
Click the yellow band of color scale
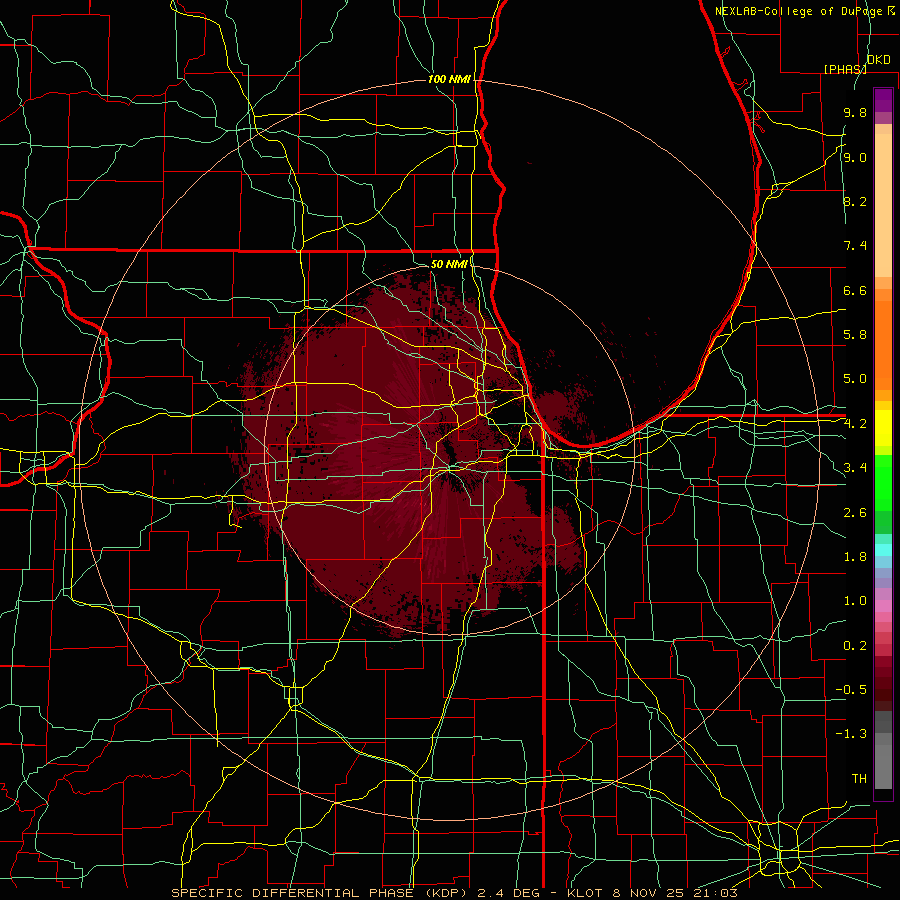click(883, 428)
